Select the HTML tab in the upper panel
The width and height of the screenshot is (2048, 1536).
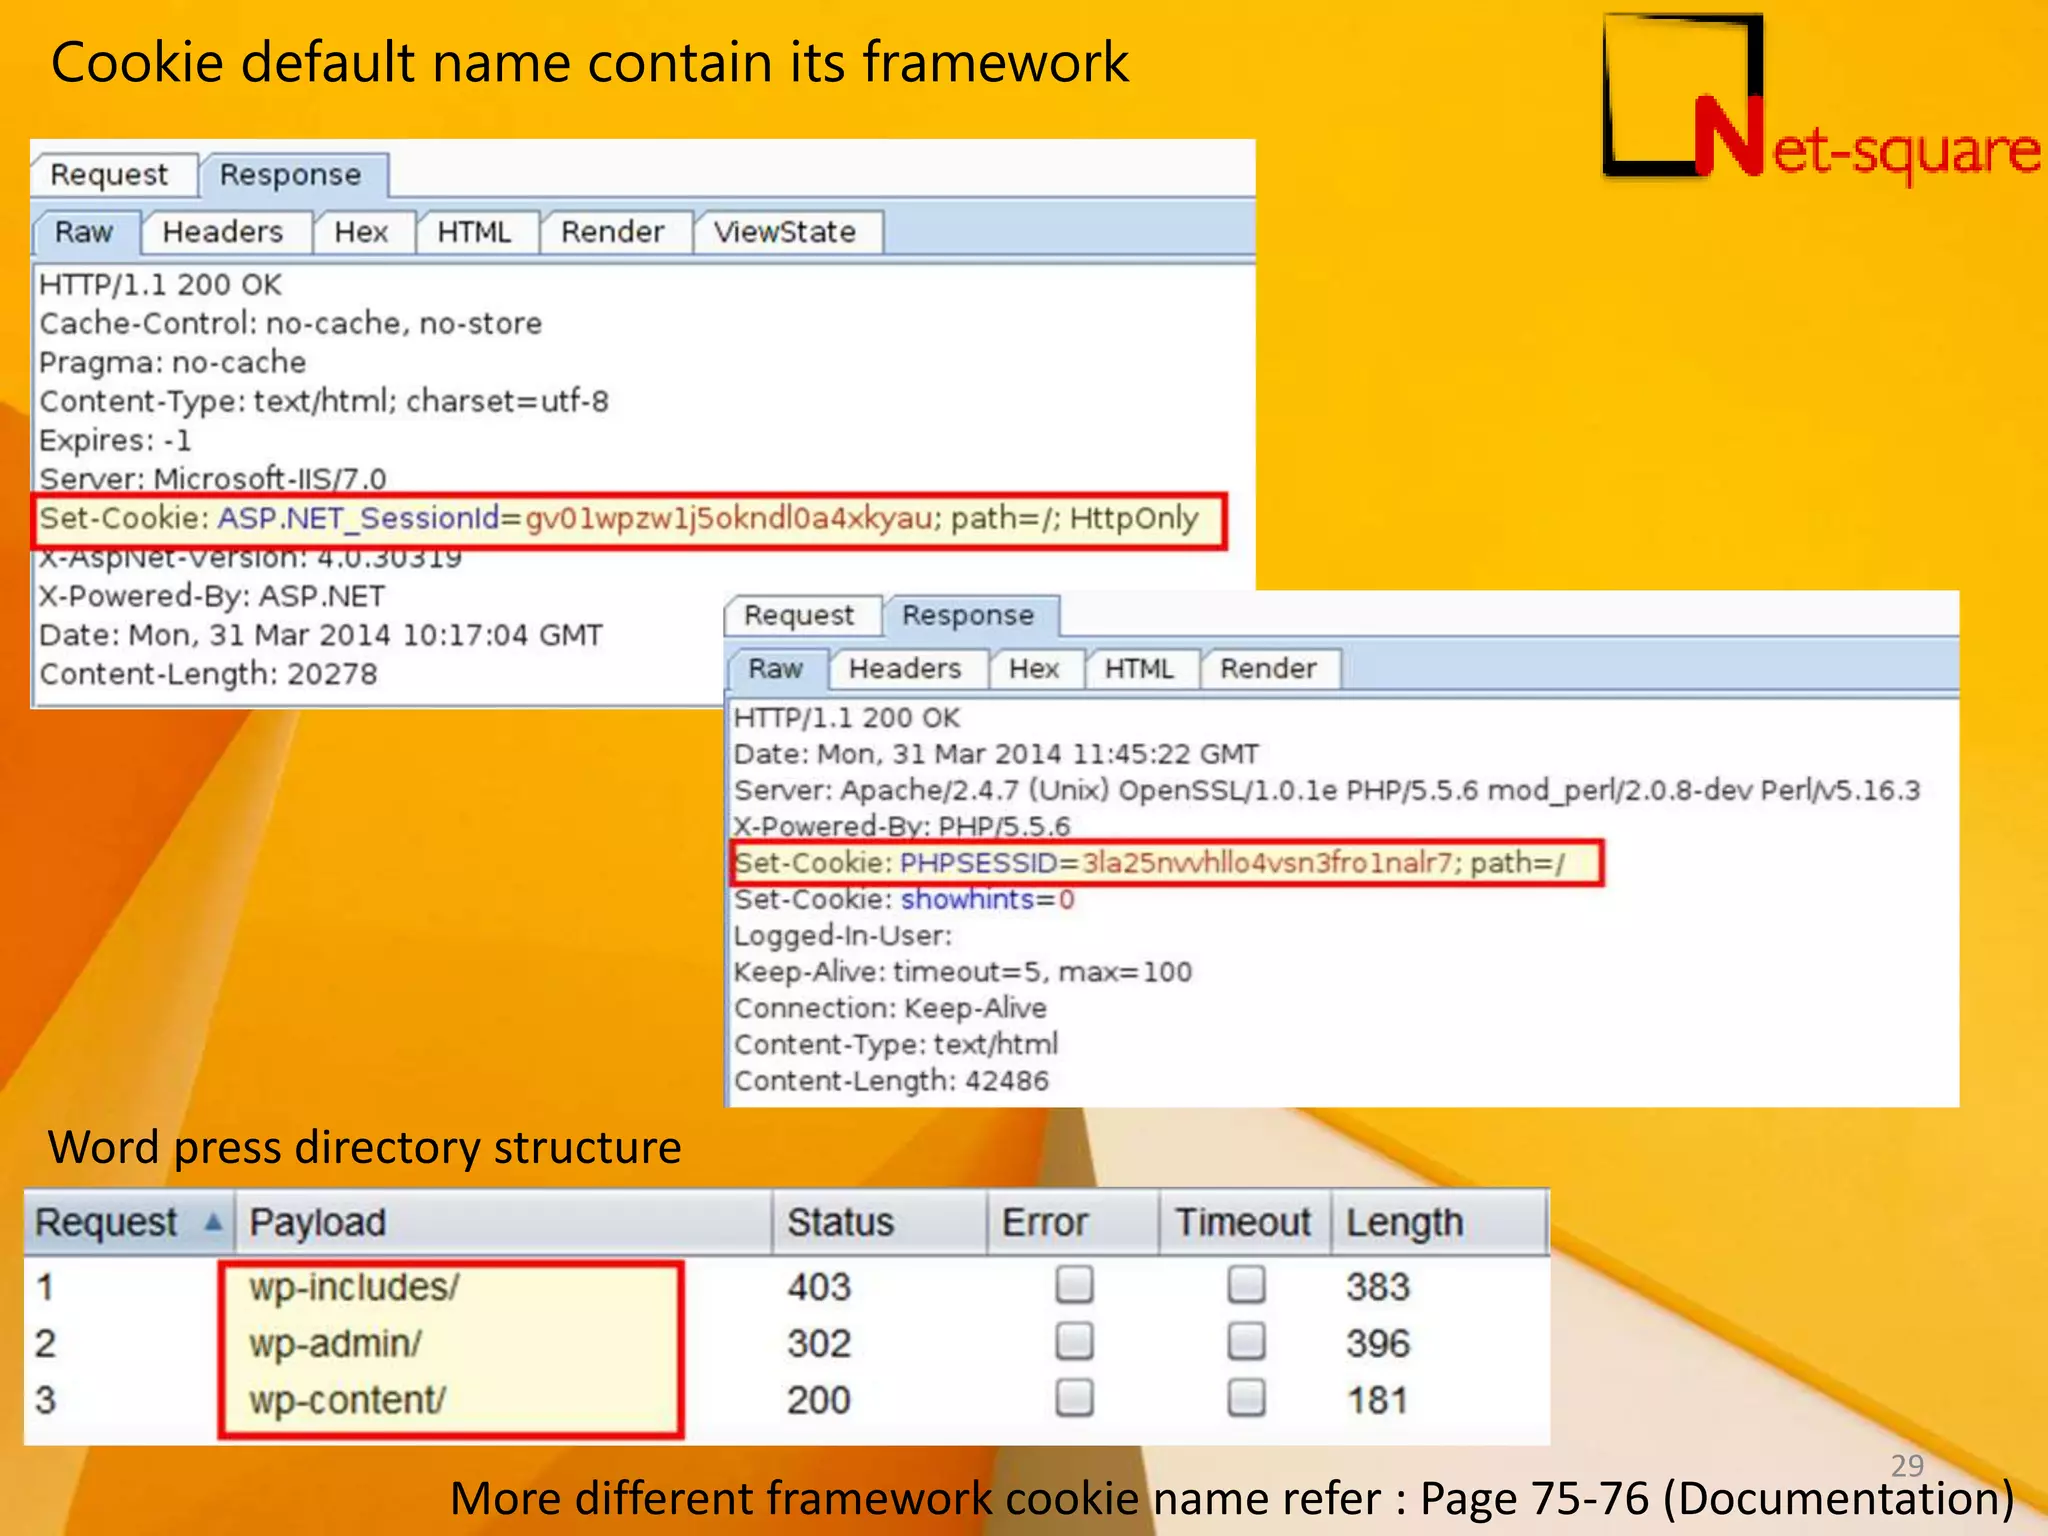click(474, 232)
